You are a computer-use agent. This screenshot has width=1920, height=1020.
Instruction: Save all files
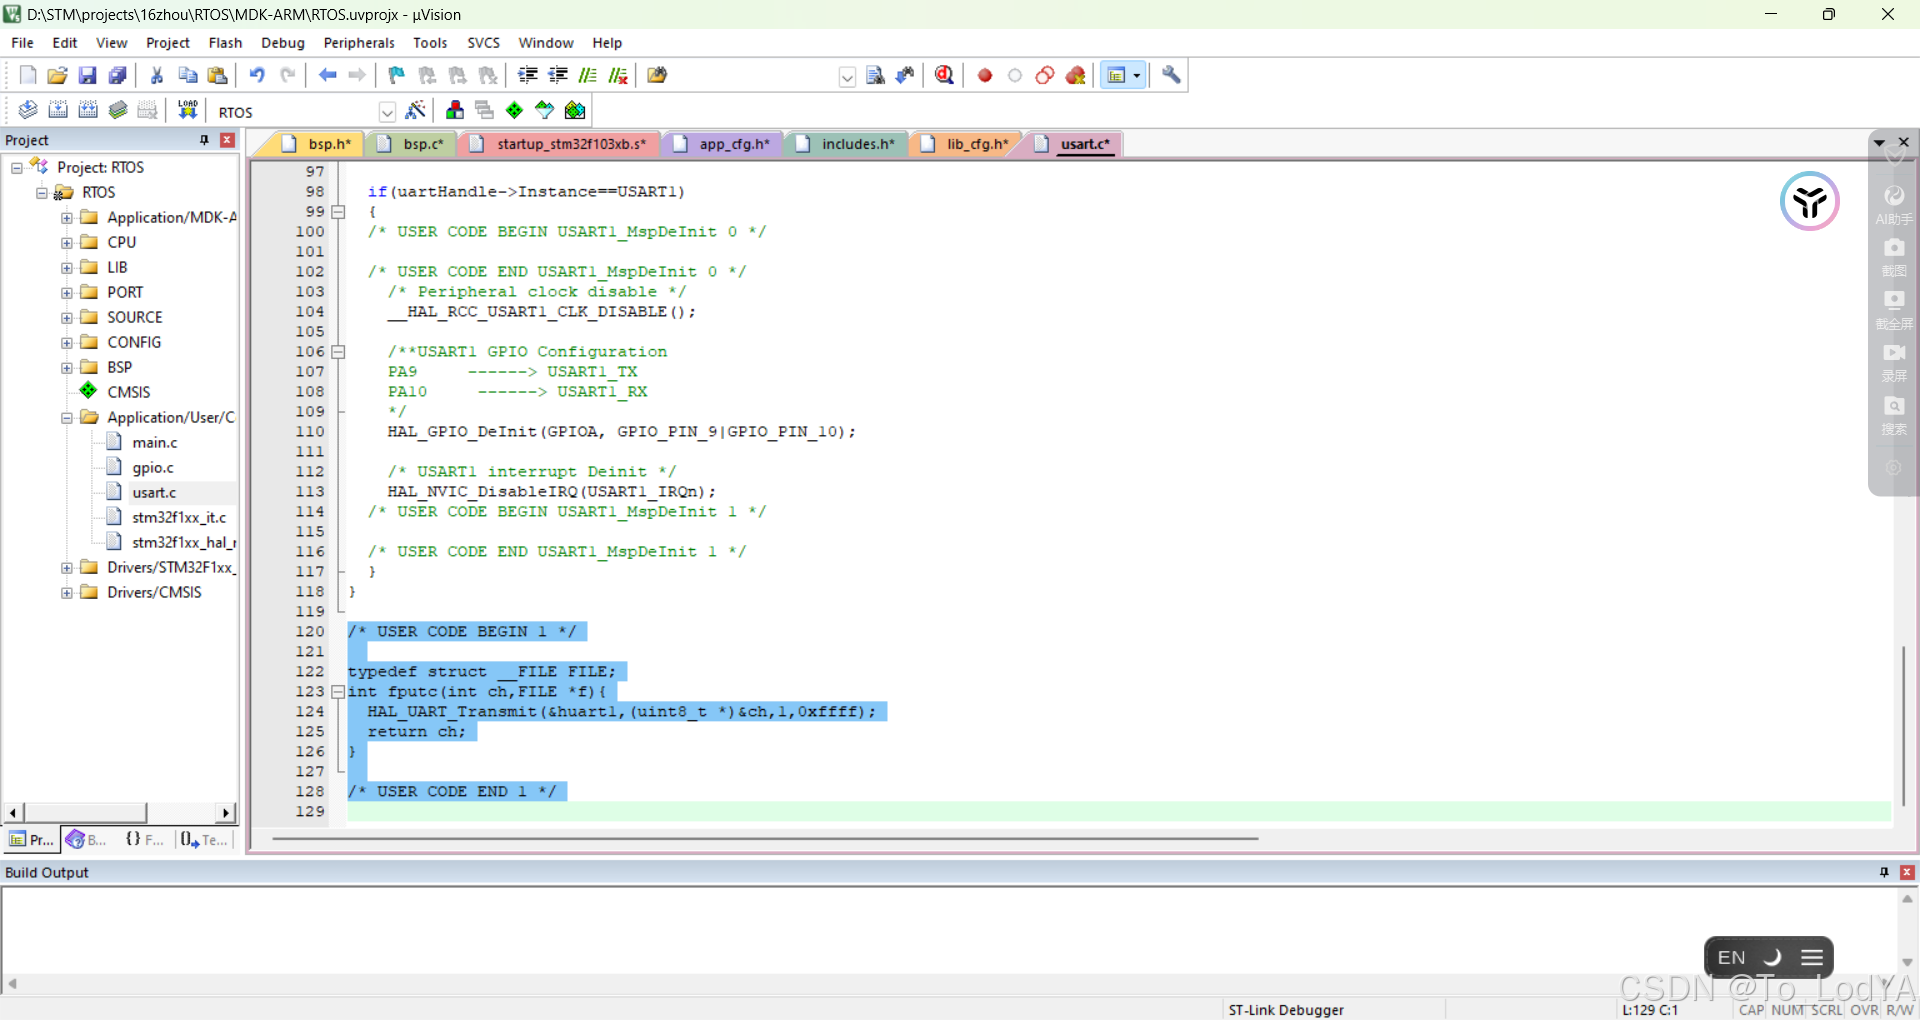(118, 75)
